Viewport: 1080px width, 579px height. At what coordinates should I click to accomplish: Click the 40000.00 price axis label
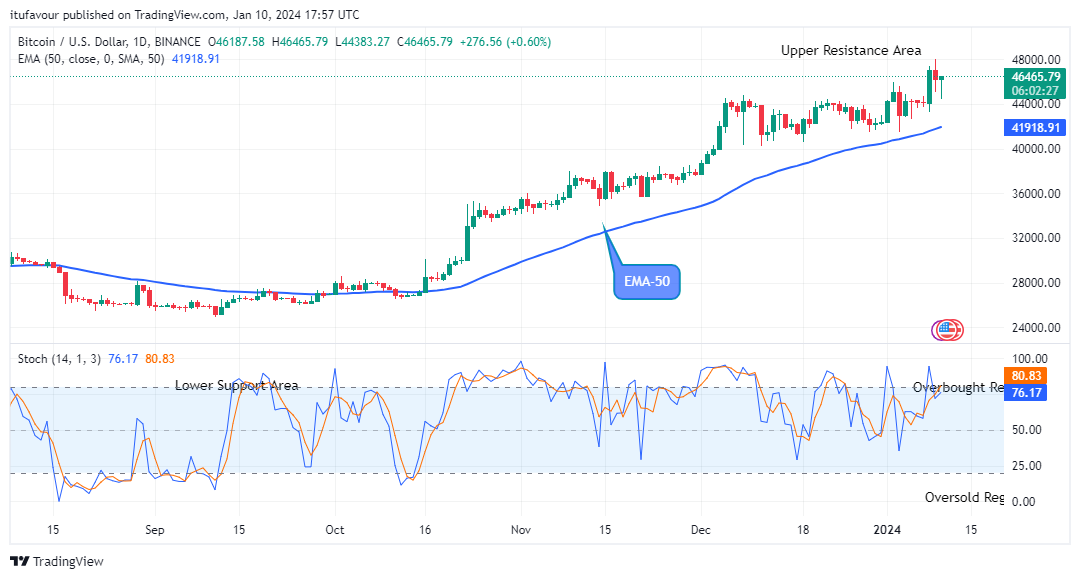point(1036,149)
